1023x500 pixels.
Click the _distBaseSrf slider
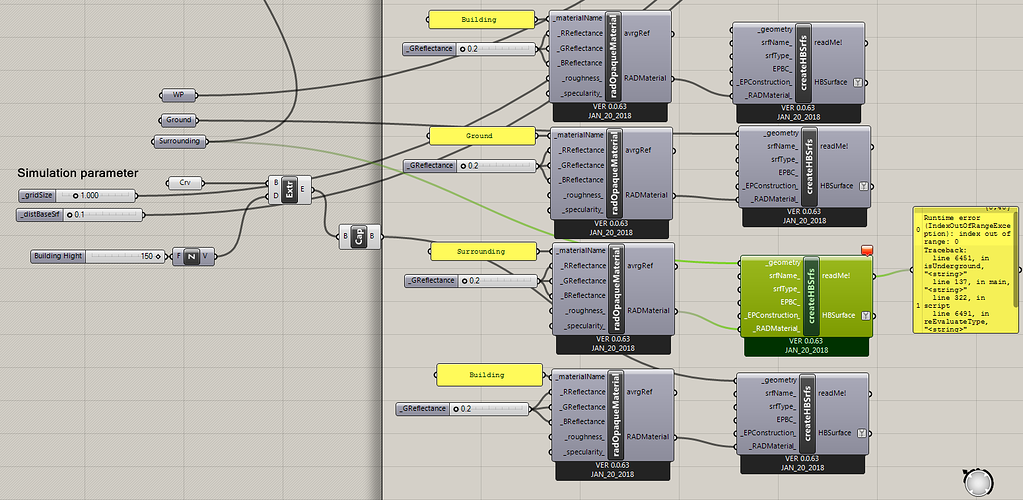(x=79, y=214)
